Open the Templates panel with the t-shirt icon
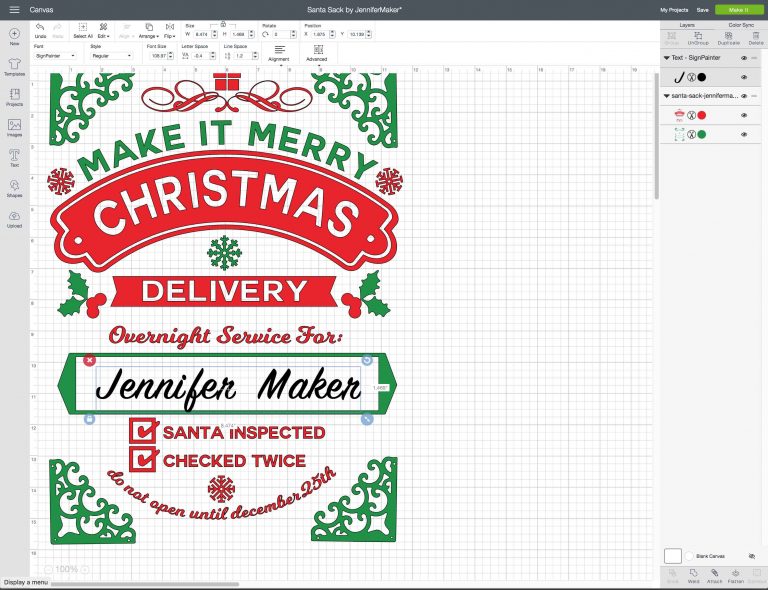The width and height of the screenshot is (768, 590). (14, 67)
